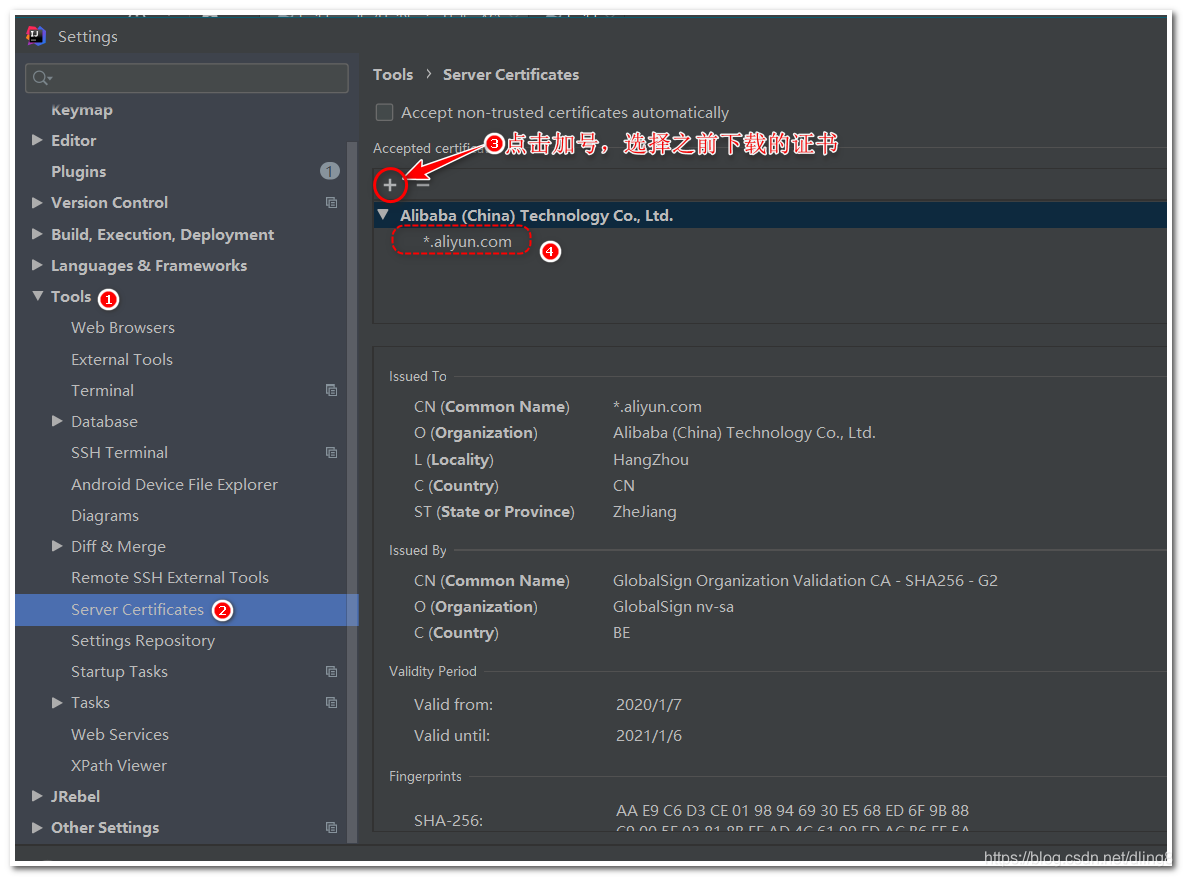Click the Startup Tasks project-level icon
Image resolution: width=1183 pixels, height=877 pixels.
pos(331,671)
